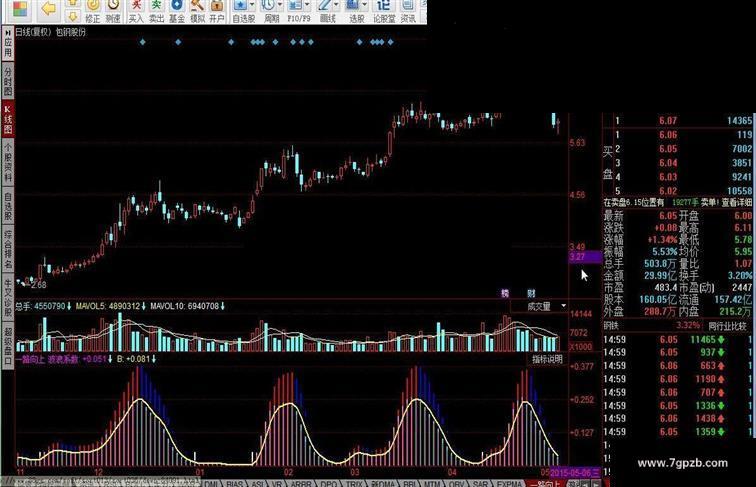Click the 卖出 sell icon

156,12
